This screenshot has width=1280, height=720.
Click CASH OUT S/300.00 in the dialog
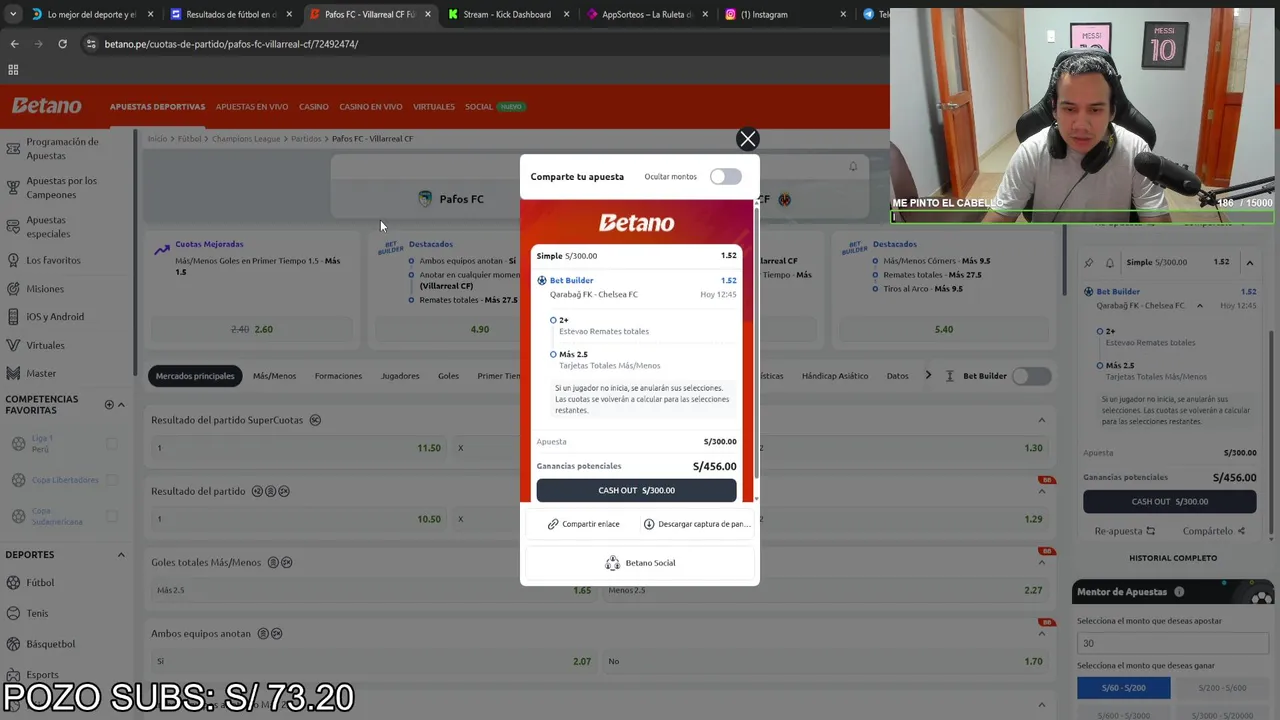(x=636, y=490)
